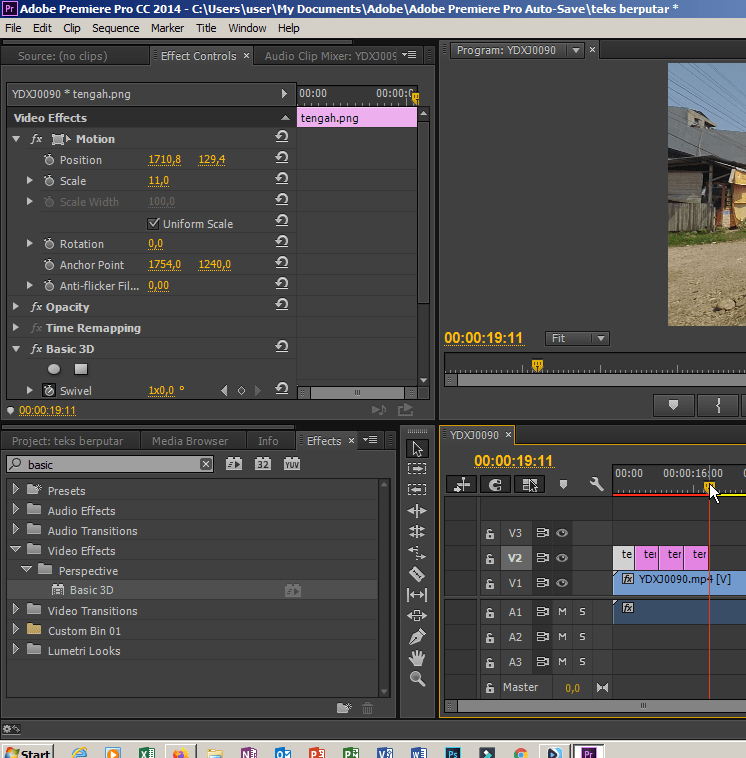Hide track V3 output eye
746x758 pixels.
tap(562, 533)
